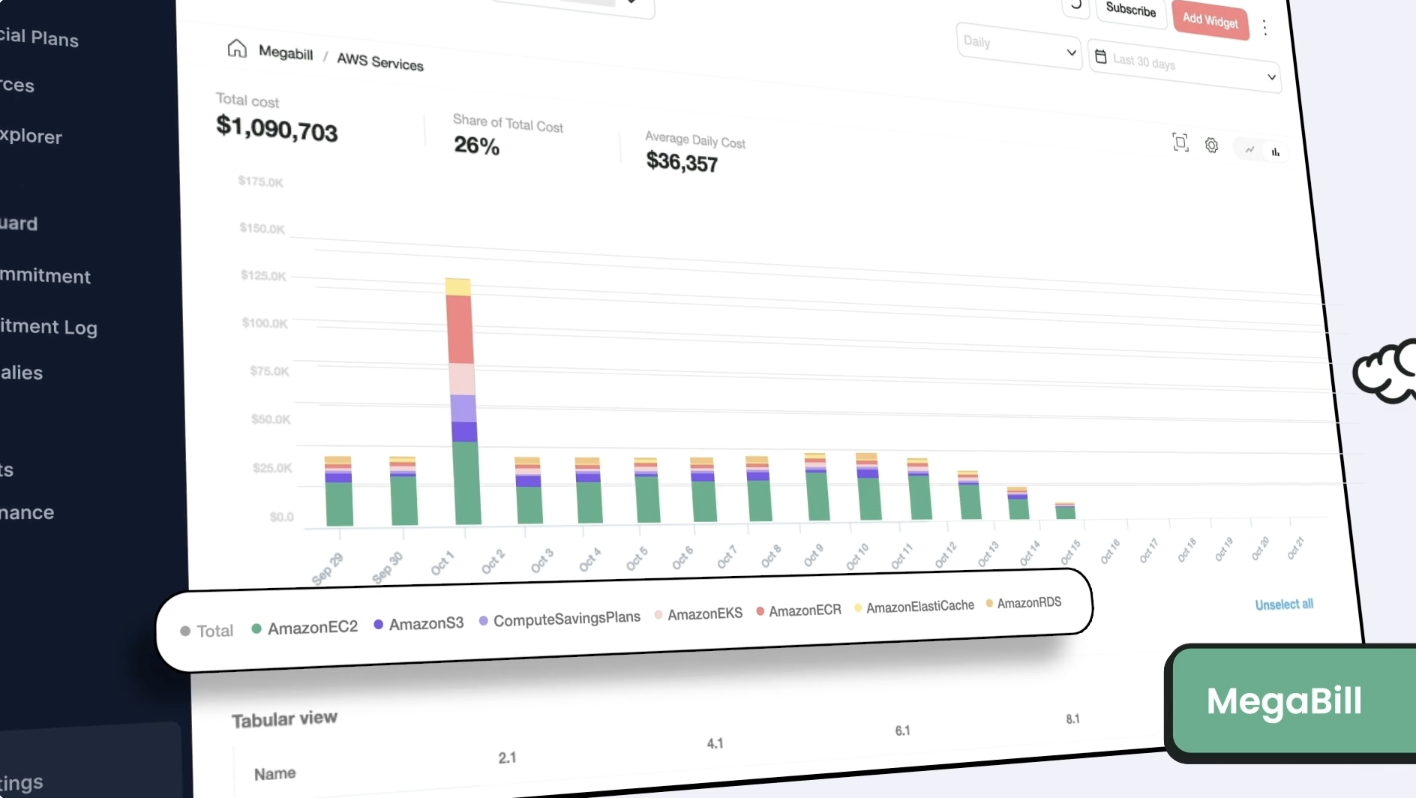Viewport: 1416px width, 798px height.
Task: Click the calendar icon in date range
Action: (1099, 57)
